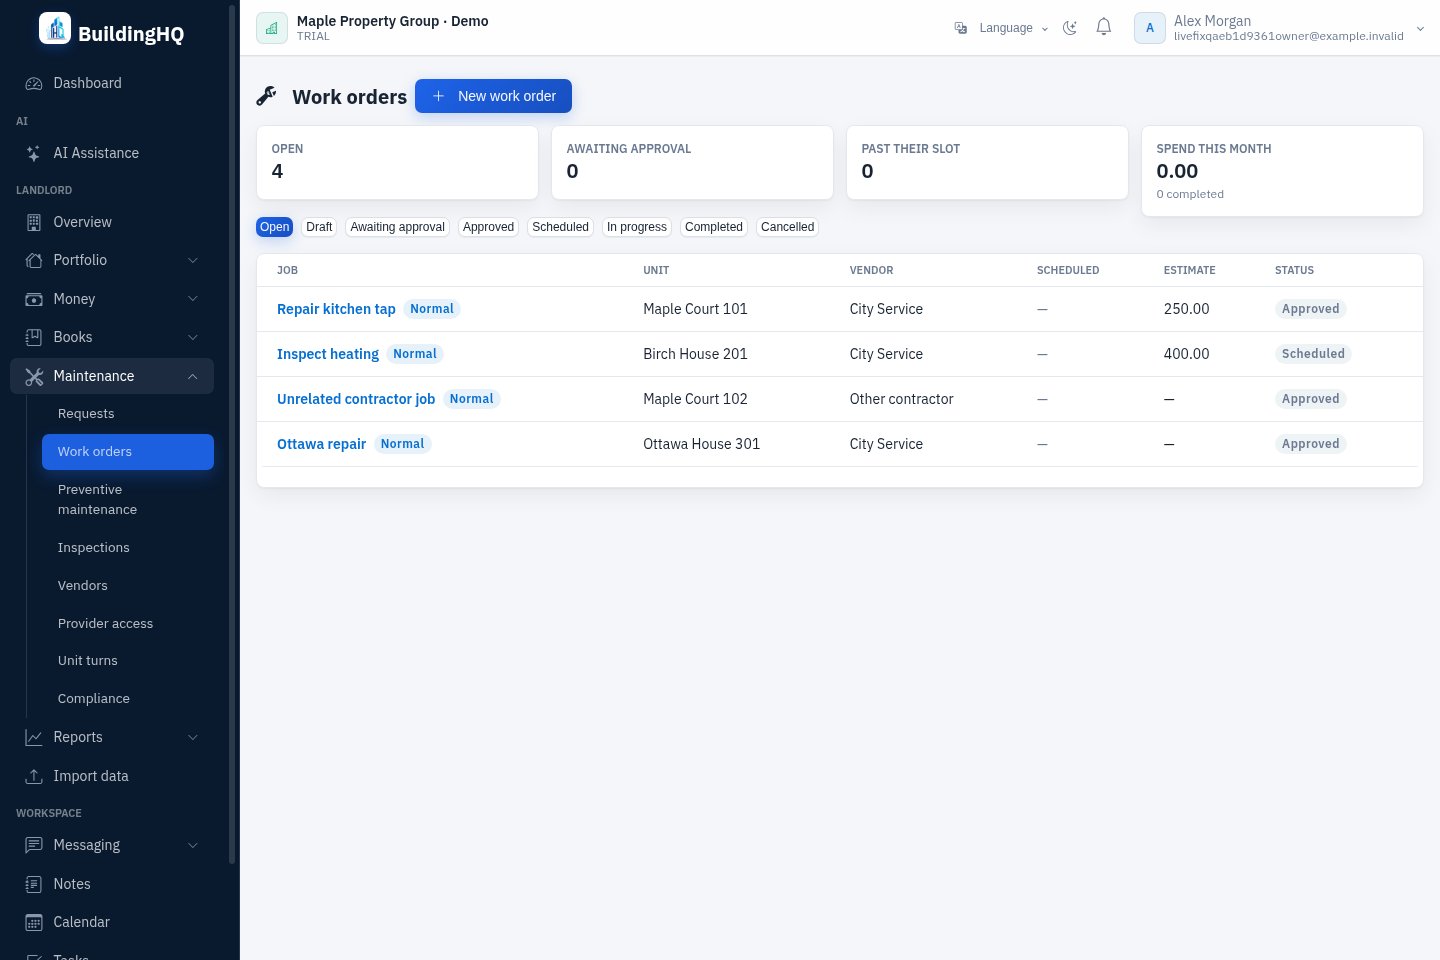The image size is (1440, 960).
Task: Expand the Books submenu chevron
Action: [x=193, y=337]
